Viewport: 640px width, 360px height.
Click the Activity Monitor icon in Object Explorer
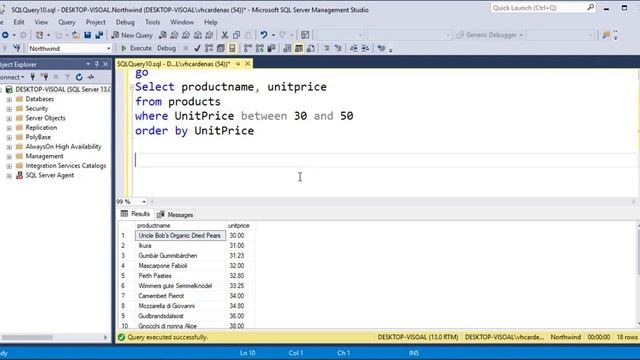(x=91, y=77)
